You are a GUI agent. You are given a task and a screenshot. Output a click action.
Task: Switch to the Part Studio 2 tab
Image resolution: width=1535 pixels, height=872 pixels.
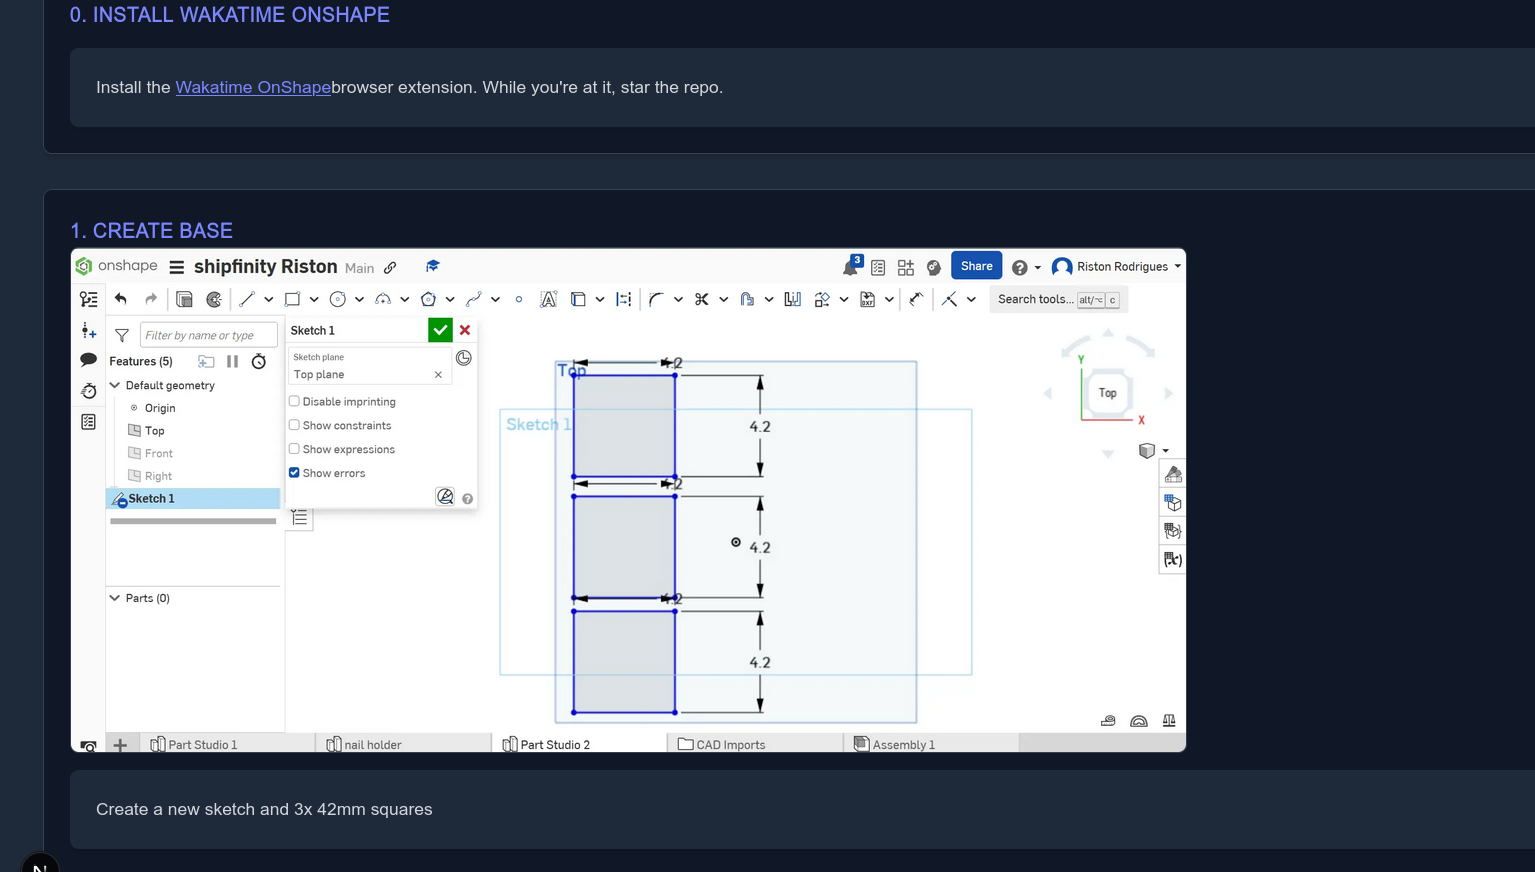[546, 744]
